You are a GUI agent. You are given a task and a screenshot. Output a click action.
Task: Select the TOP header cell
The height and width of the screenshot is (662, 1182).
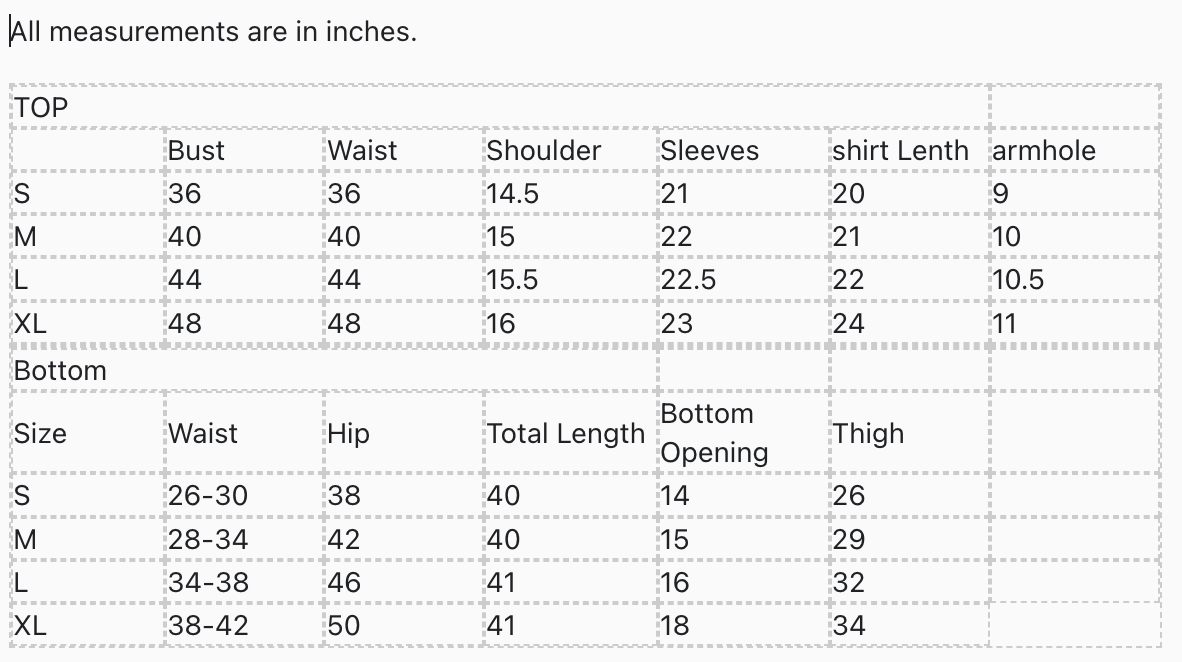click(41, 108)
